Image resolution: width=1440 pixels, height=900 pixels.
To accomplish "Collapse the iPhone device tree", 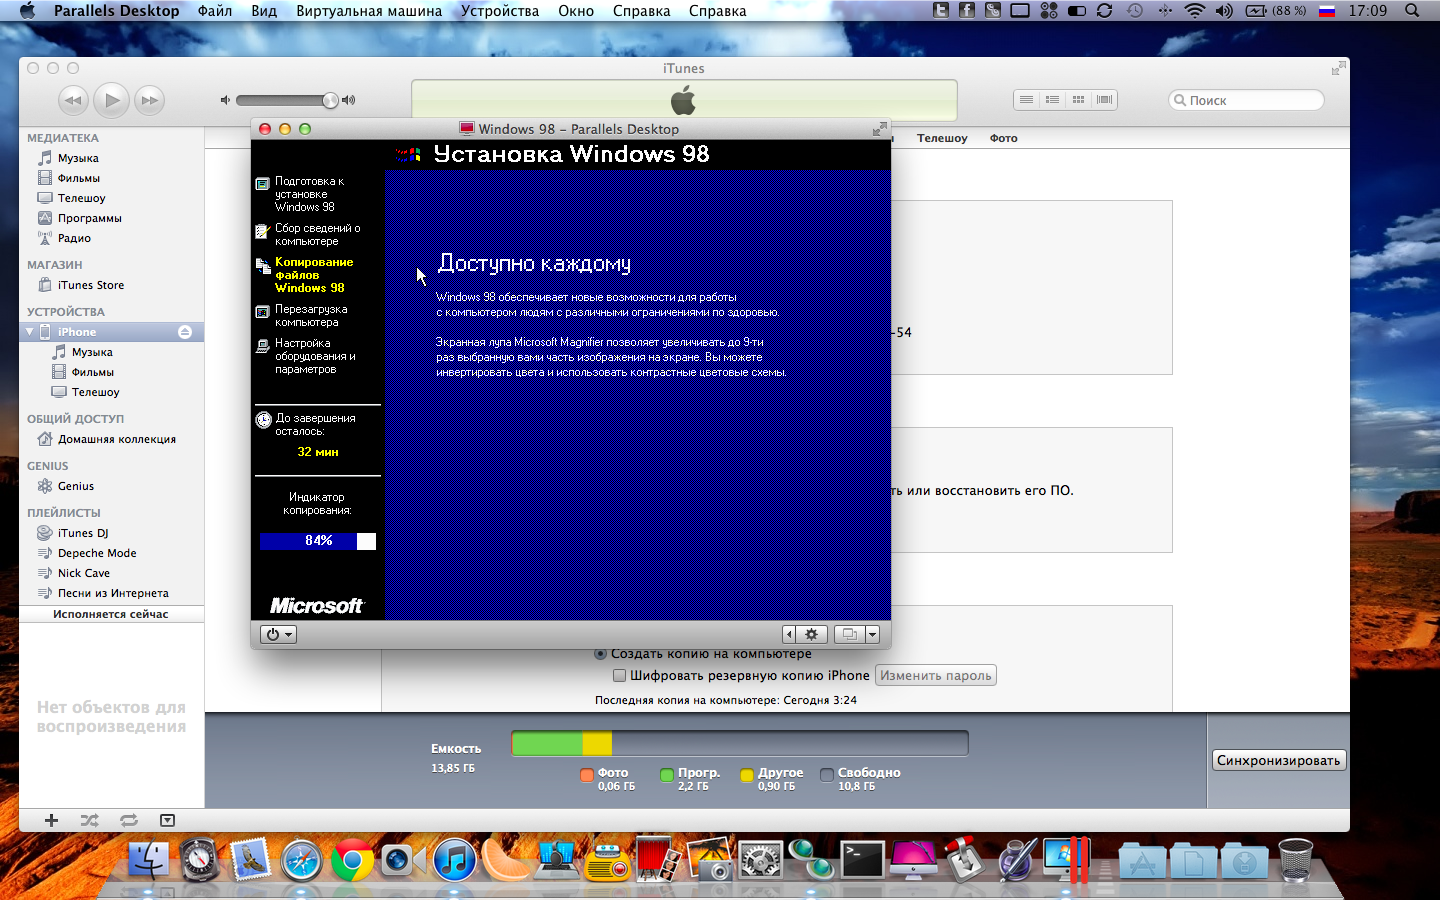I will (30, 332).
